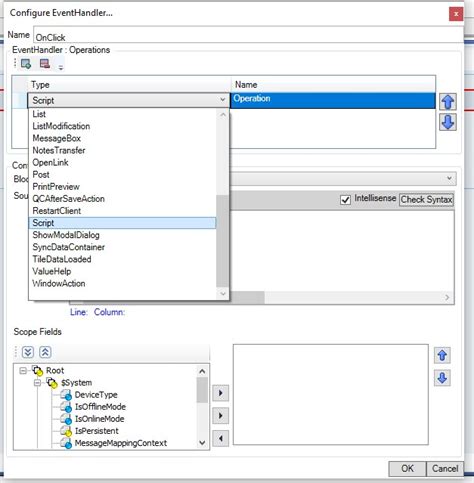Close the Type combo box dropdown arrow
474x483 pixels.
pyautogui.click(x=222, y=100)
